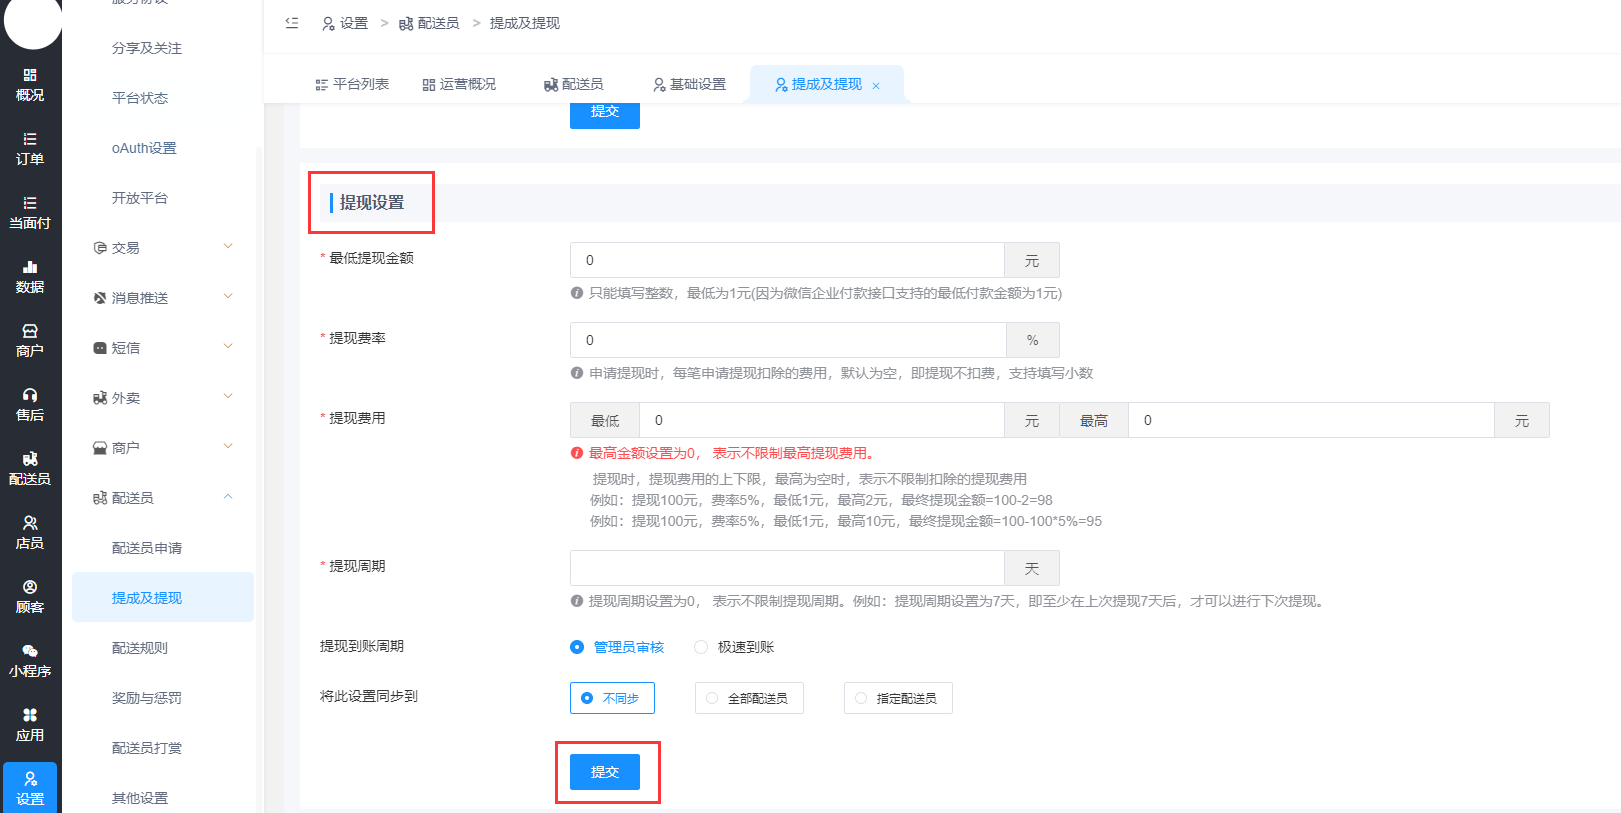Expand the 交易 menu group
Image resolution: width=1621 pixels, height=813 pixels.
click(163, 248)
